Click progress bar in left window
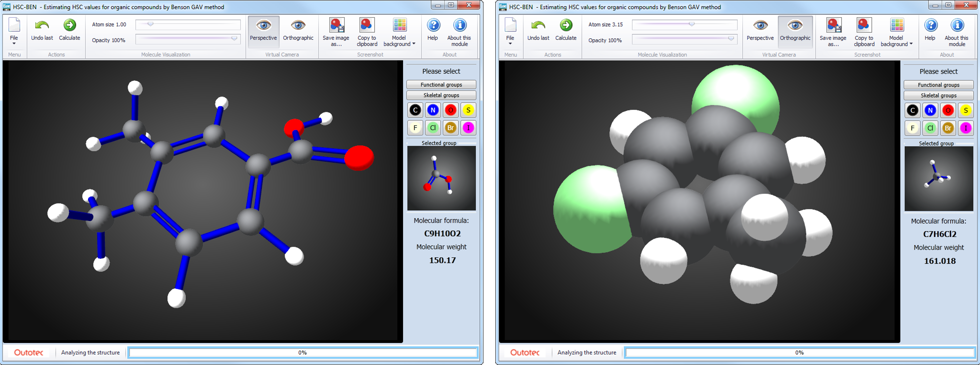This screenshot has height=365, width=980. point(302,352)
